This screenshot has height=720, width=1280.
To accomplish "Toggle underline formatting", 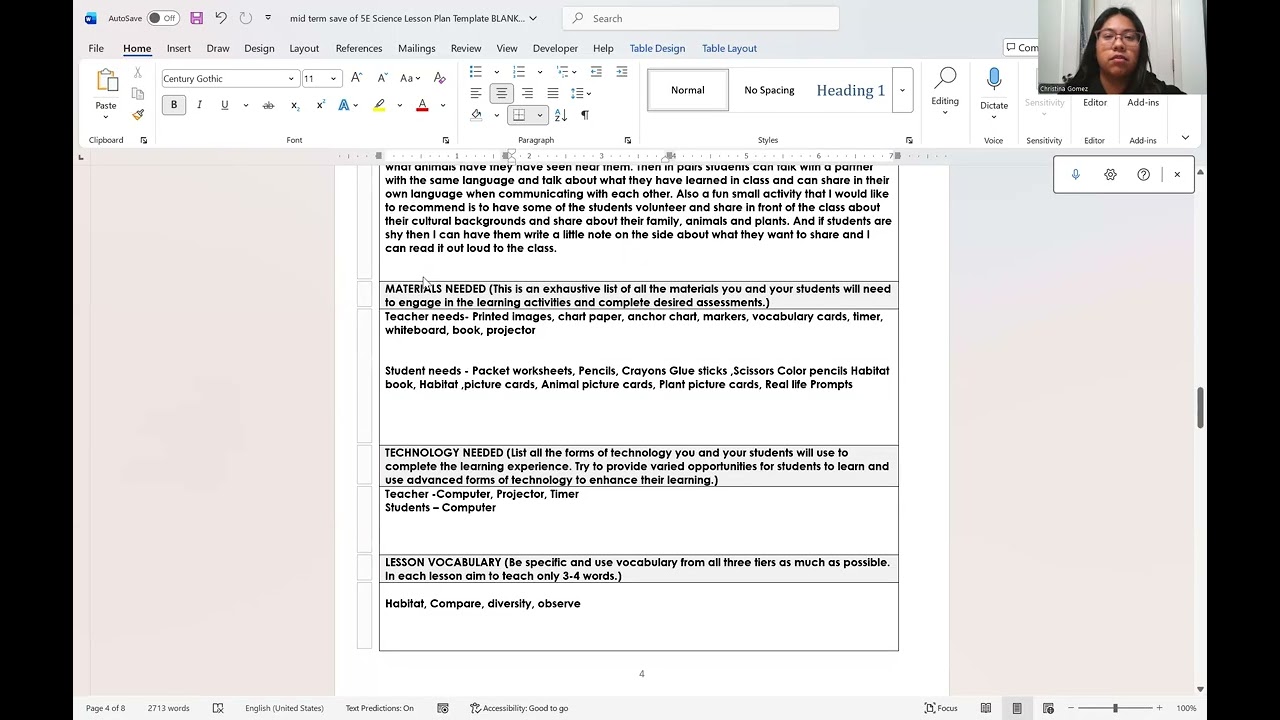I will click(x=224, y=105).
